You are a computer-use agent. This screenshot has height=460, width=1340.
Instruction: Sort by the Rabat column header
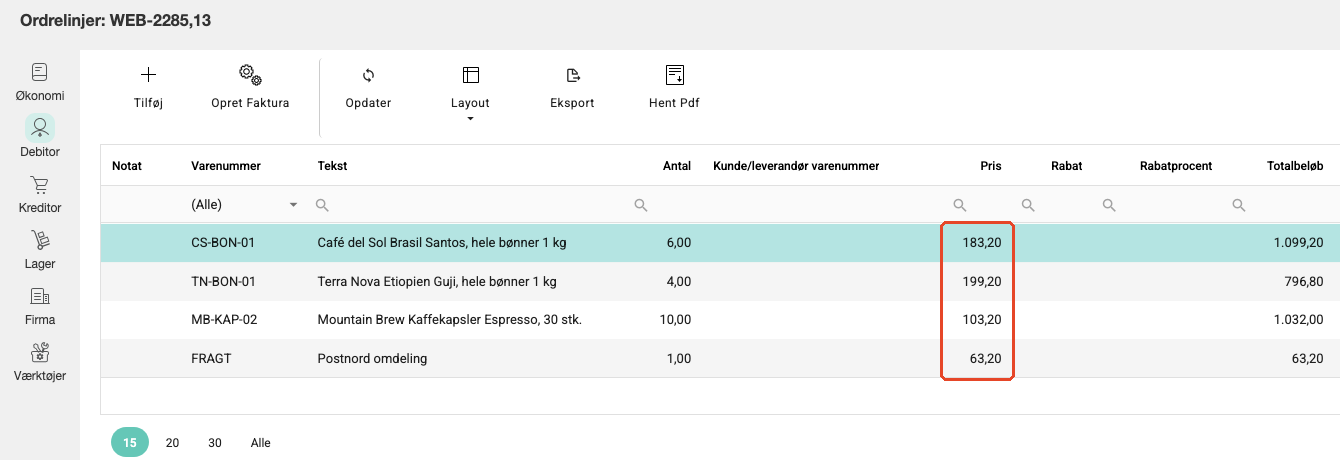(1066, 166)
